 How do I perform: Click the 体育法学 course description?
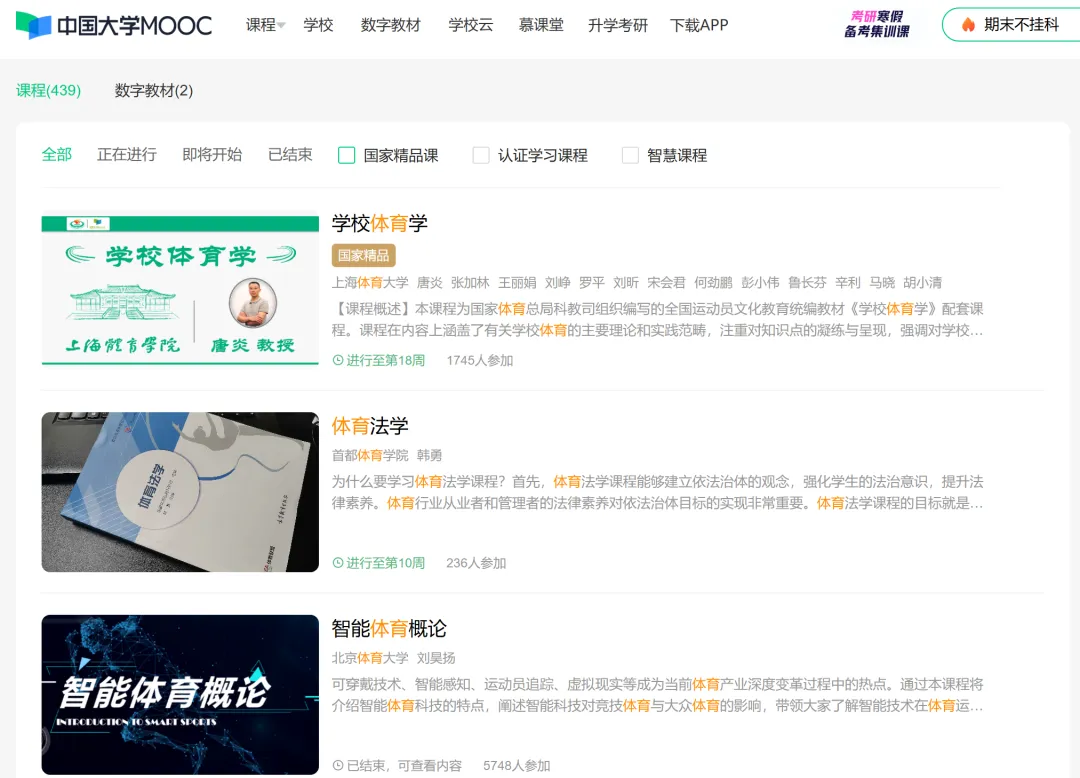click(x=658, y=492)
